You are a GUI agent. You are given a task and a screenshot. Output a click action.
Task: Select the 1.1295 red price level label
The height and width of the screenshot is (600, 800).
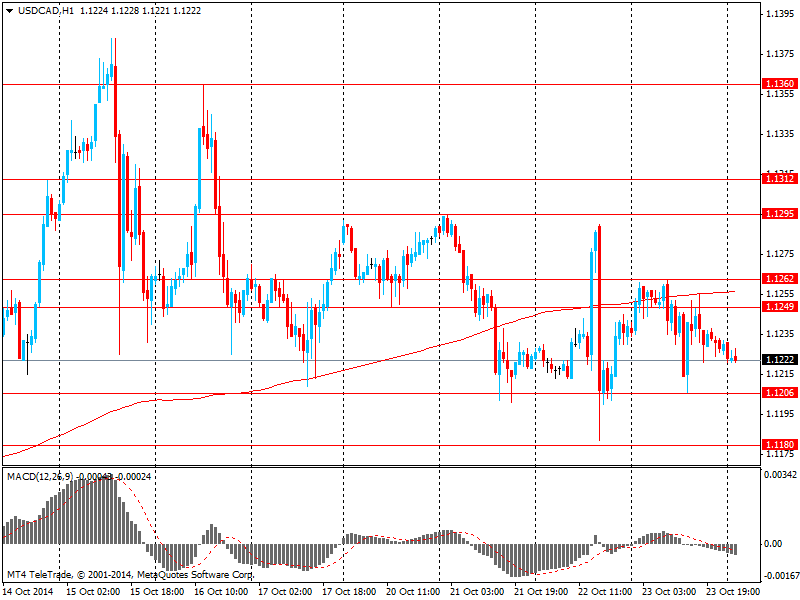tap(779, 213)
